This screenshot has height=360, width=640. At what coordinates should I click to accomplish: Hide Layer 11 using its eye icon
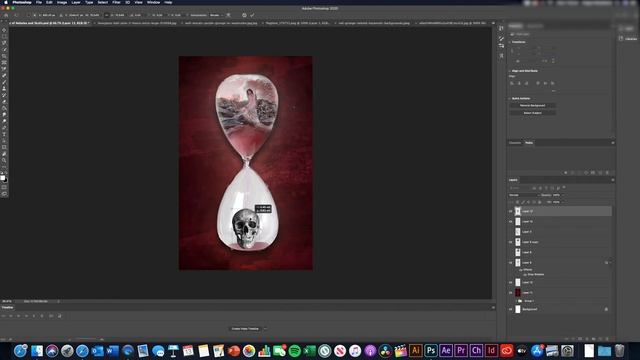pyautogui.click(x=511, y=293)
